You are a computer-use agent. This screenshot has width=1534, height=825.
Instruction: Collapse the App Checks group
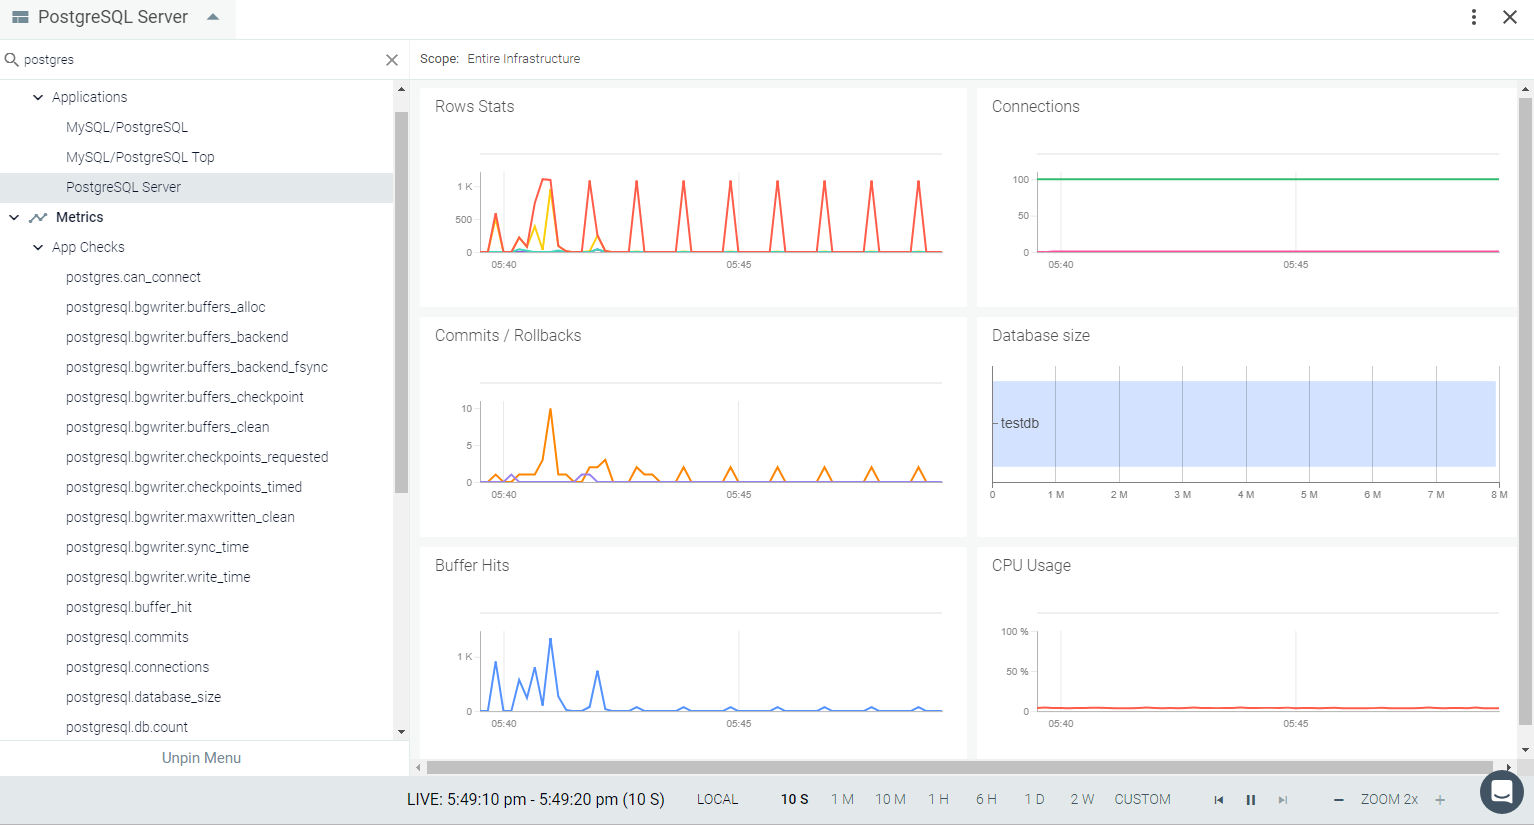coord(38,247)
